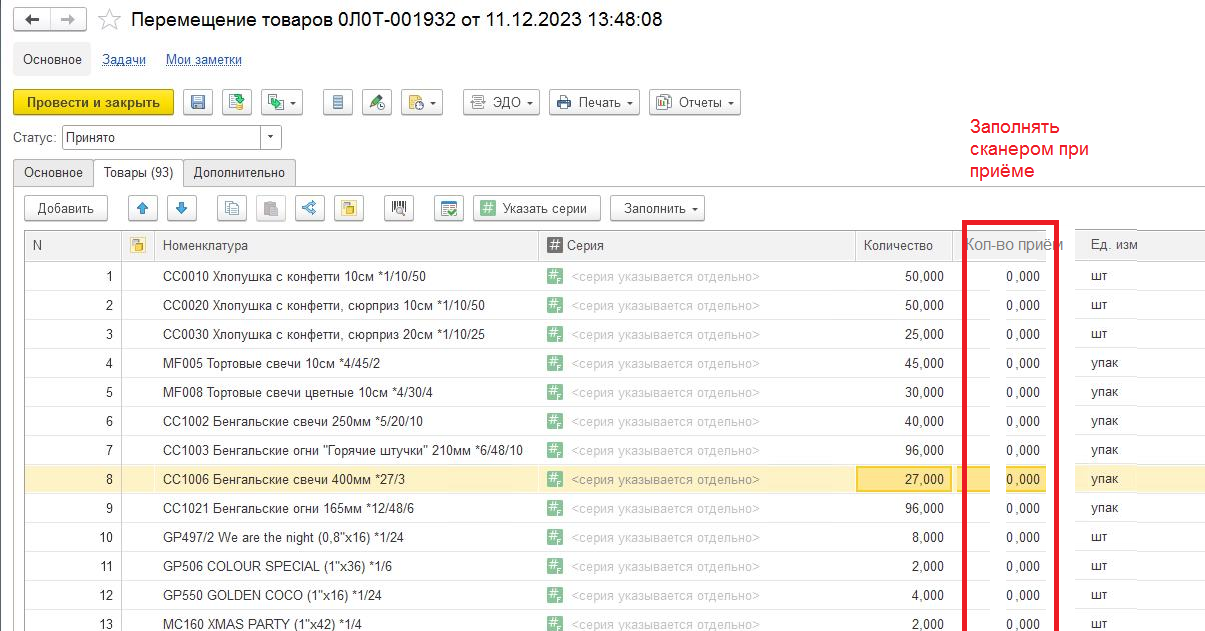The image size is (1205, 631).
Task: Move the selected row up with blue arrow
Action: tap(143, 208)
